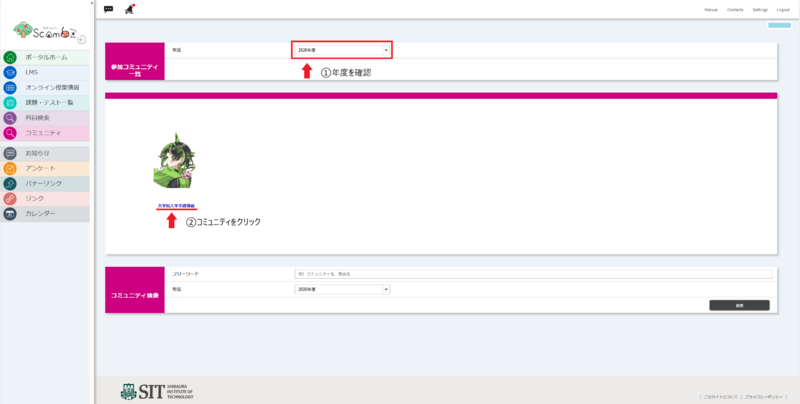Click the Portal Home (ポータルホーム) icon
The height and width of the screenshot is (404, 800).
(x=10, y=57)
